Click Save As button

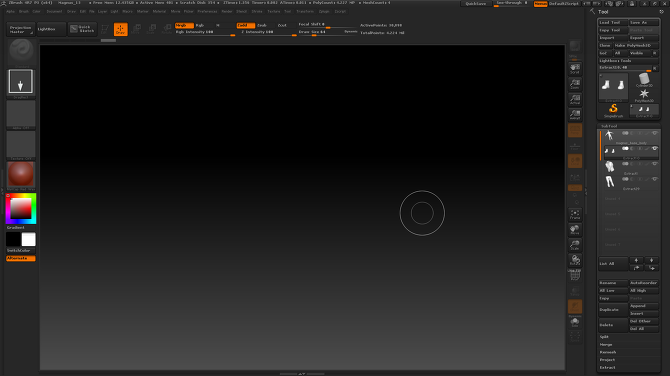(644, 22)
